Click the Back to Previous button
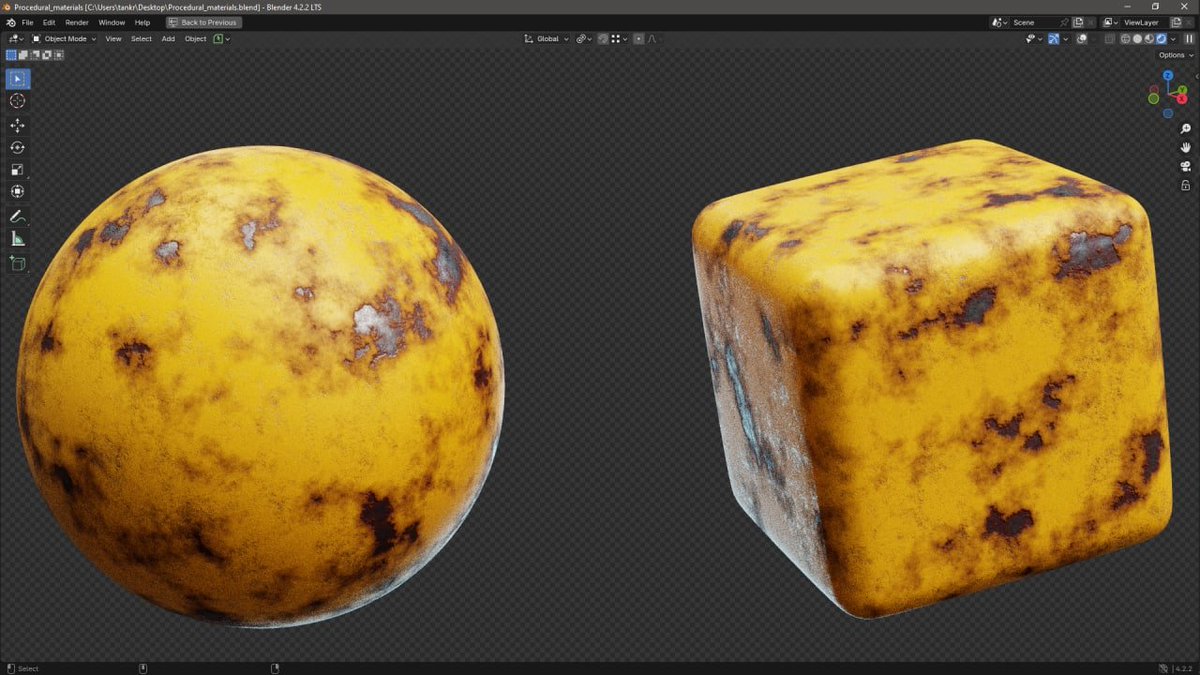The width and height of the screenshot is (1200, 675). point(203,22)
